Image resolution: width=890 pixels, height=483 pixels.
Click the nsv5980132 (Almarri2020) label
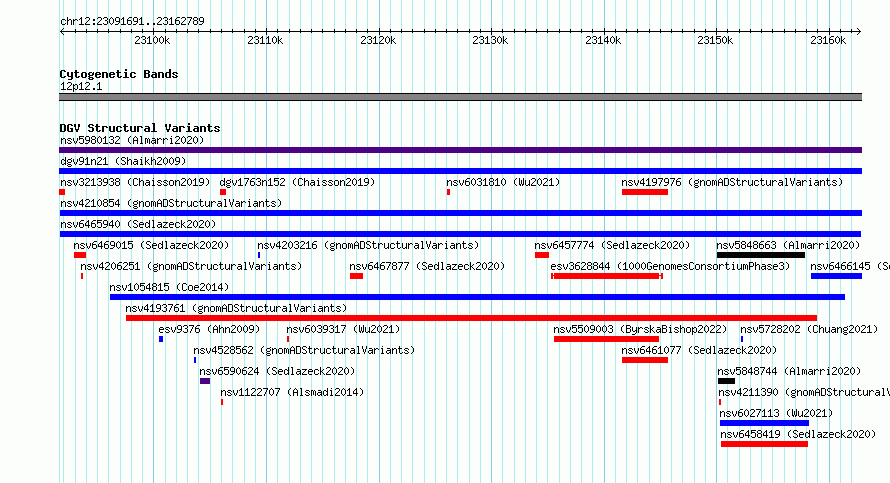132,140
